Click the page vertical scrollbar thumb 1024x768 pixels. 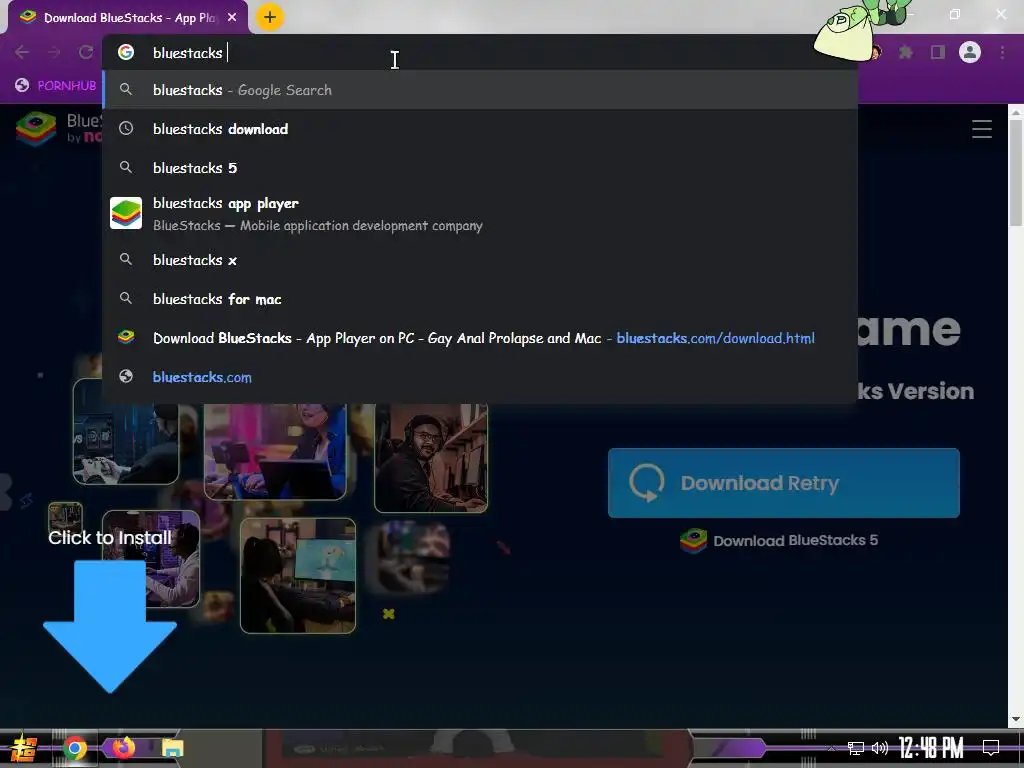(x=1016, y=173)
